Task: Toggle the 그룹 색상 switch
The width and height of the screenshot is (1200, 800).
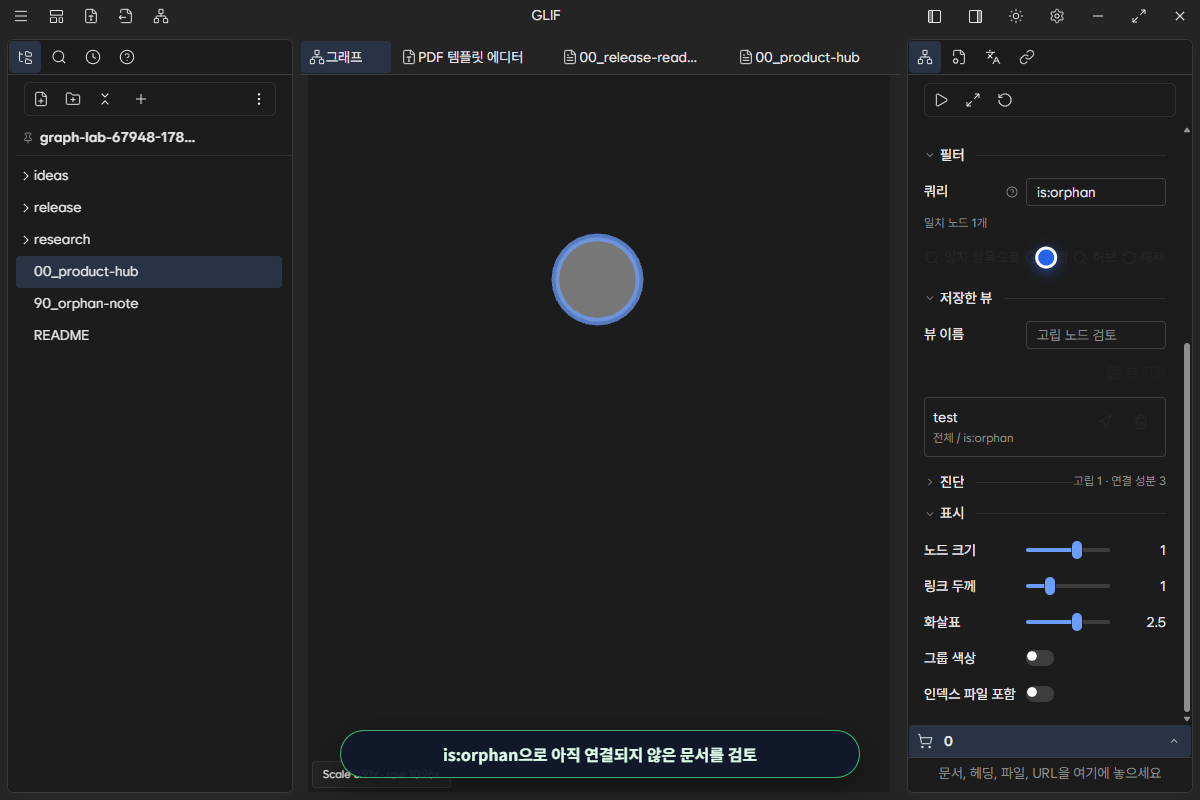Action: point(1040,658)
